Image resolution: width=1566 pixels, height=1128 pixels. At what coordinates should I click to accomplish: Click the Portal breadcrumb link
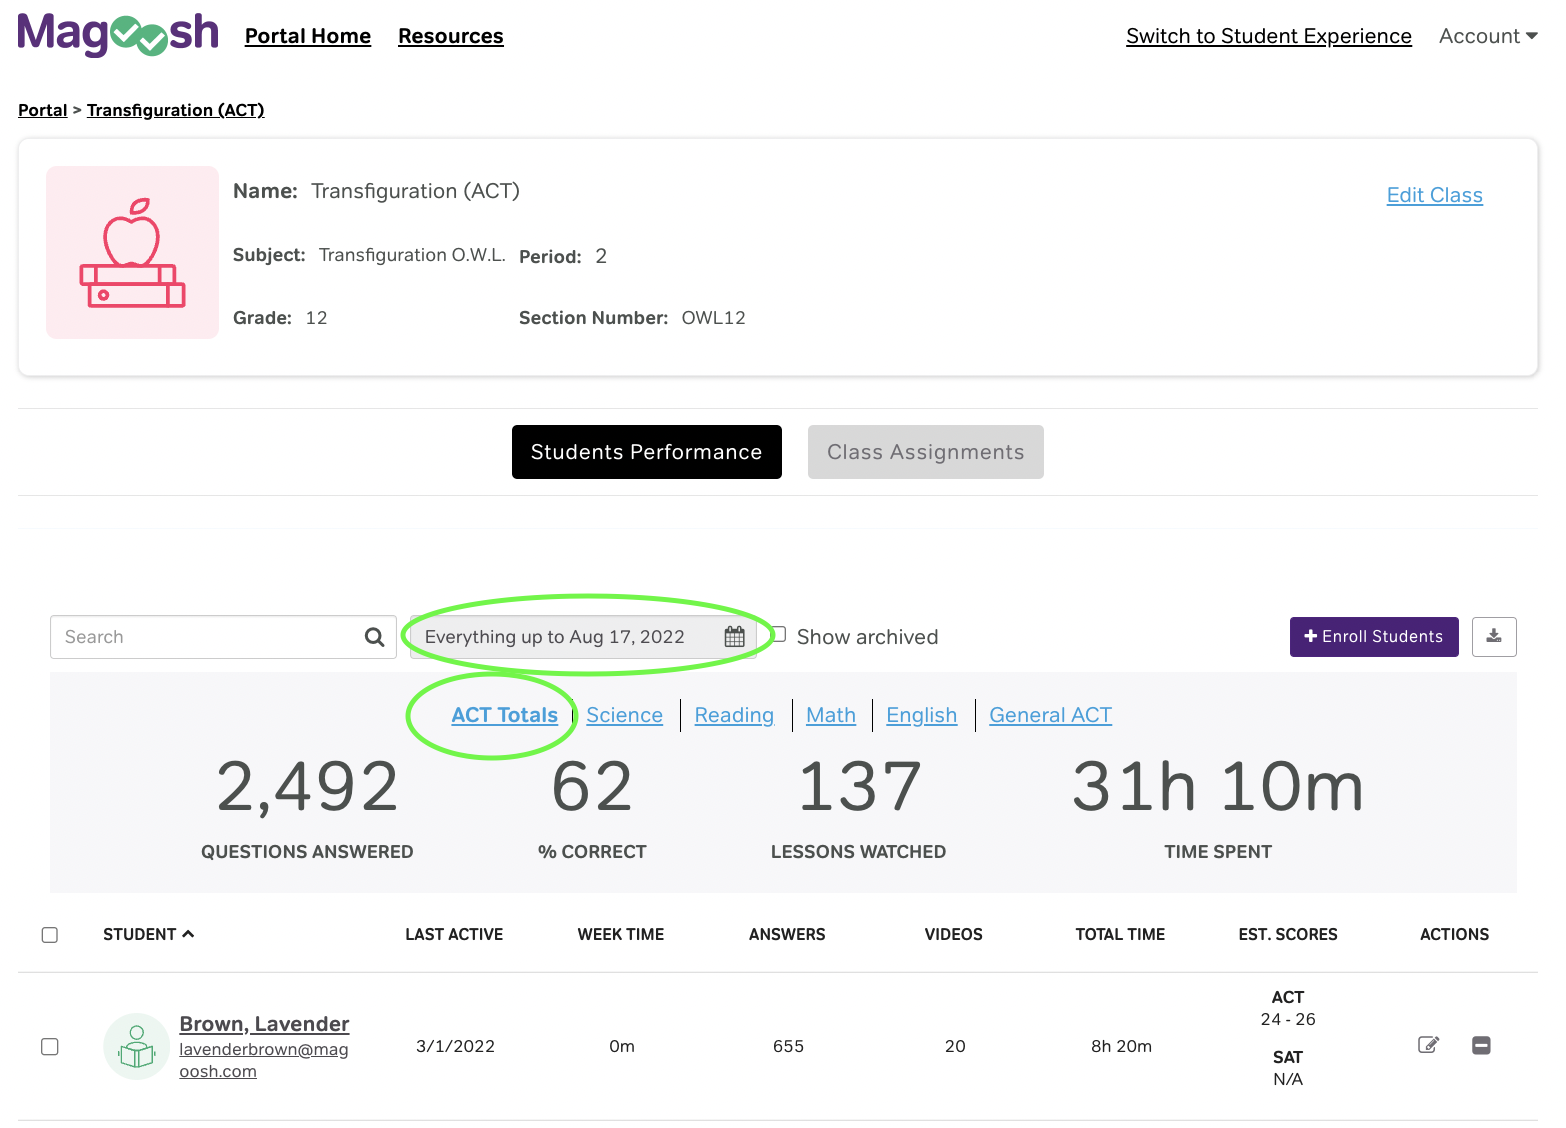pos(43,110)
